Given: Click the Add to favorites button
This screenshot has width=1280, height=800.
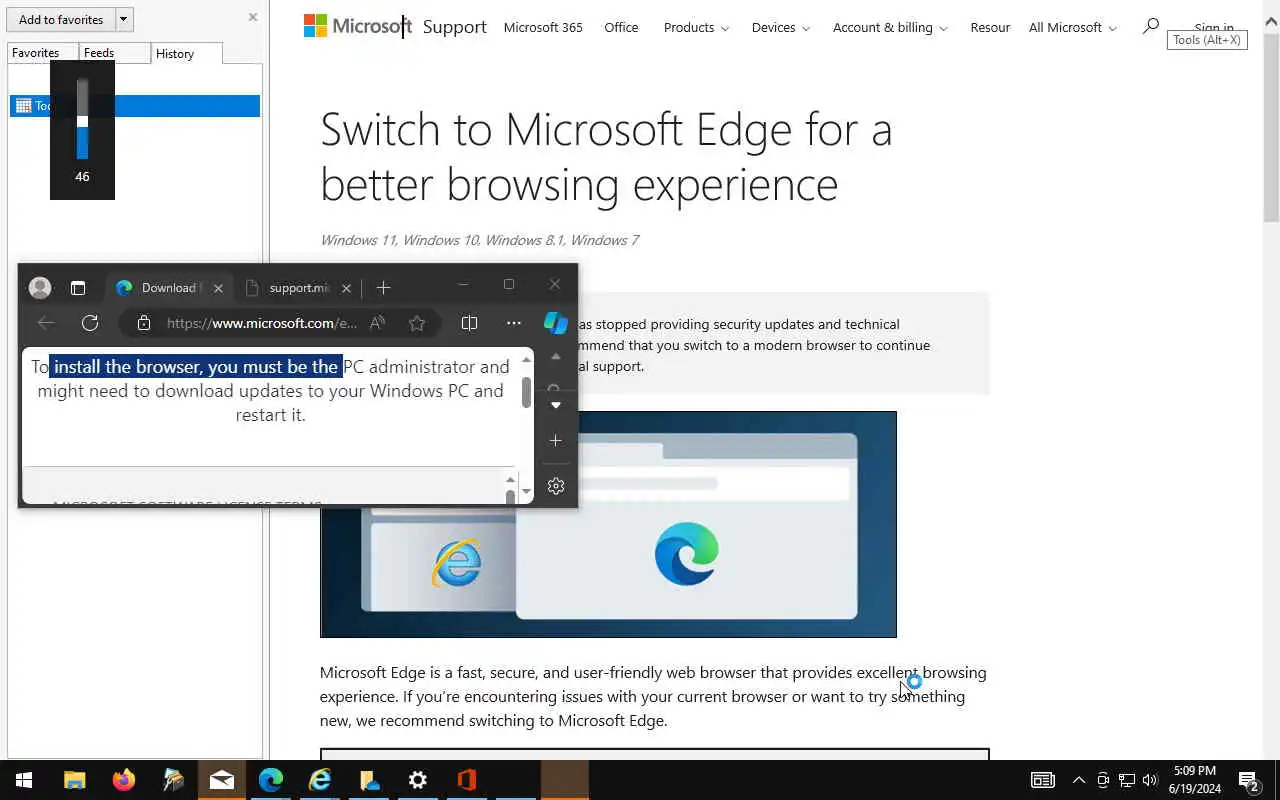Looking at the screenshot, I should (61, 19).
